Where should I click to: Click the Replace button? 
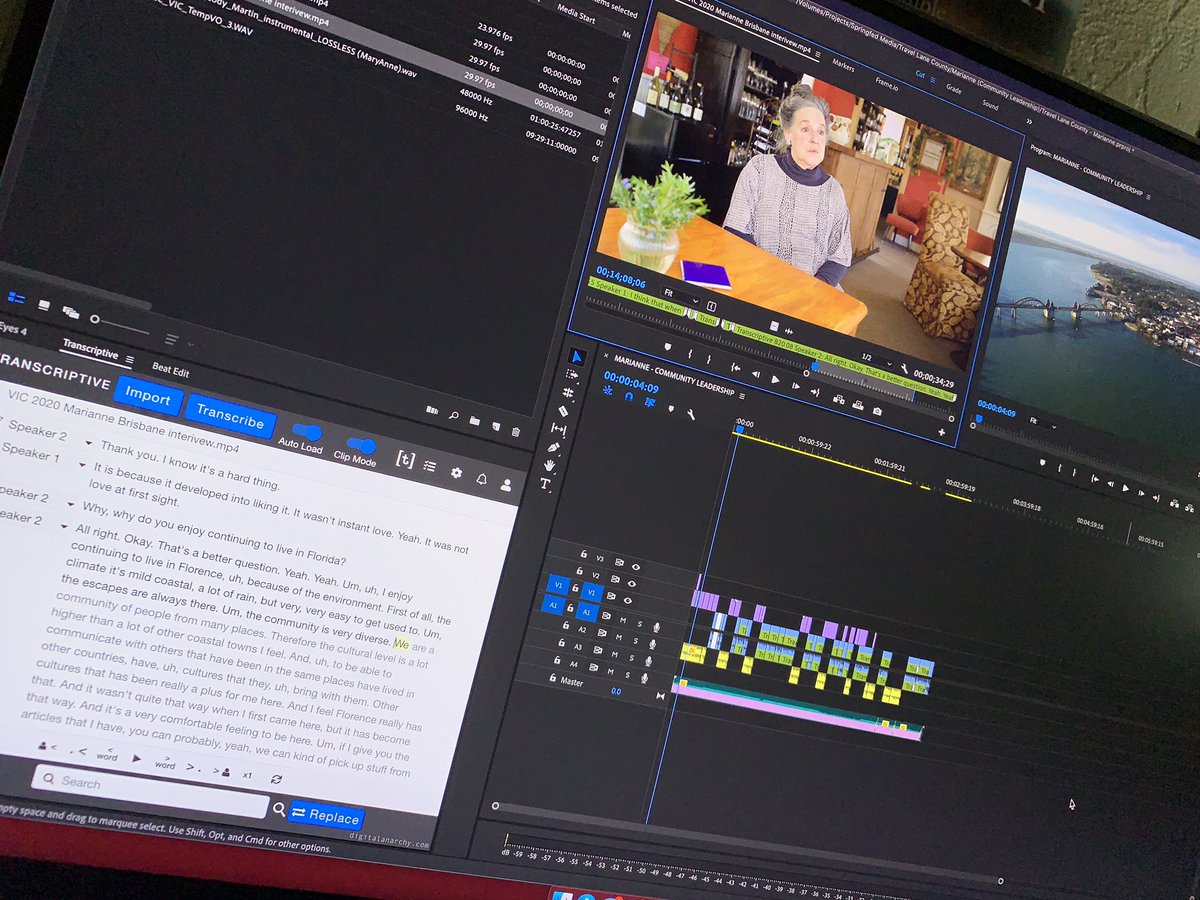pyautogui.click(x=325, y=816)
